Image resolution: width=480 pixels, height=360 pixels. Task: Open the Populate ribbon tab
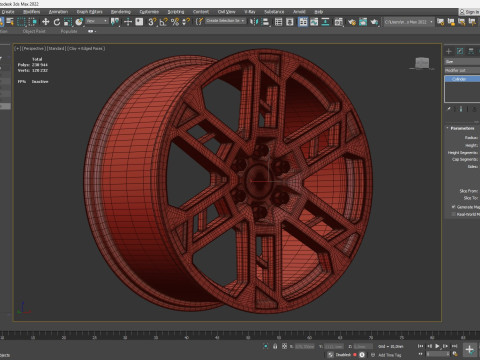click(69, 31)
